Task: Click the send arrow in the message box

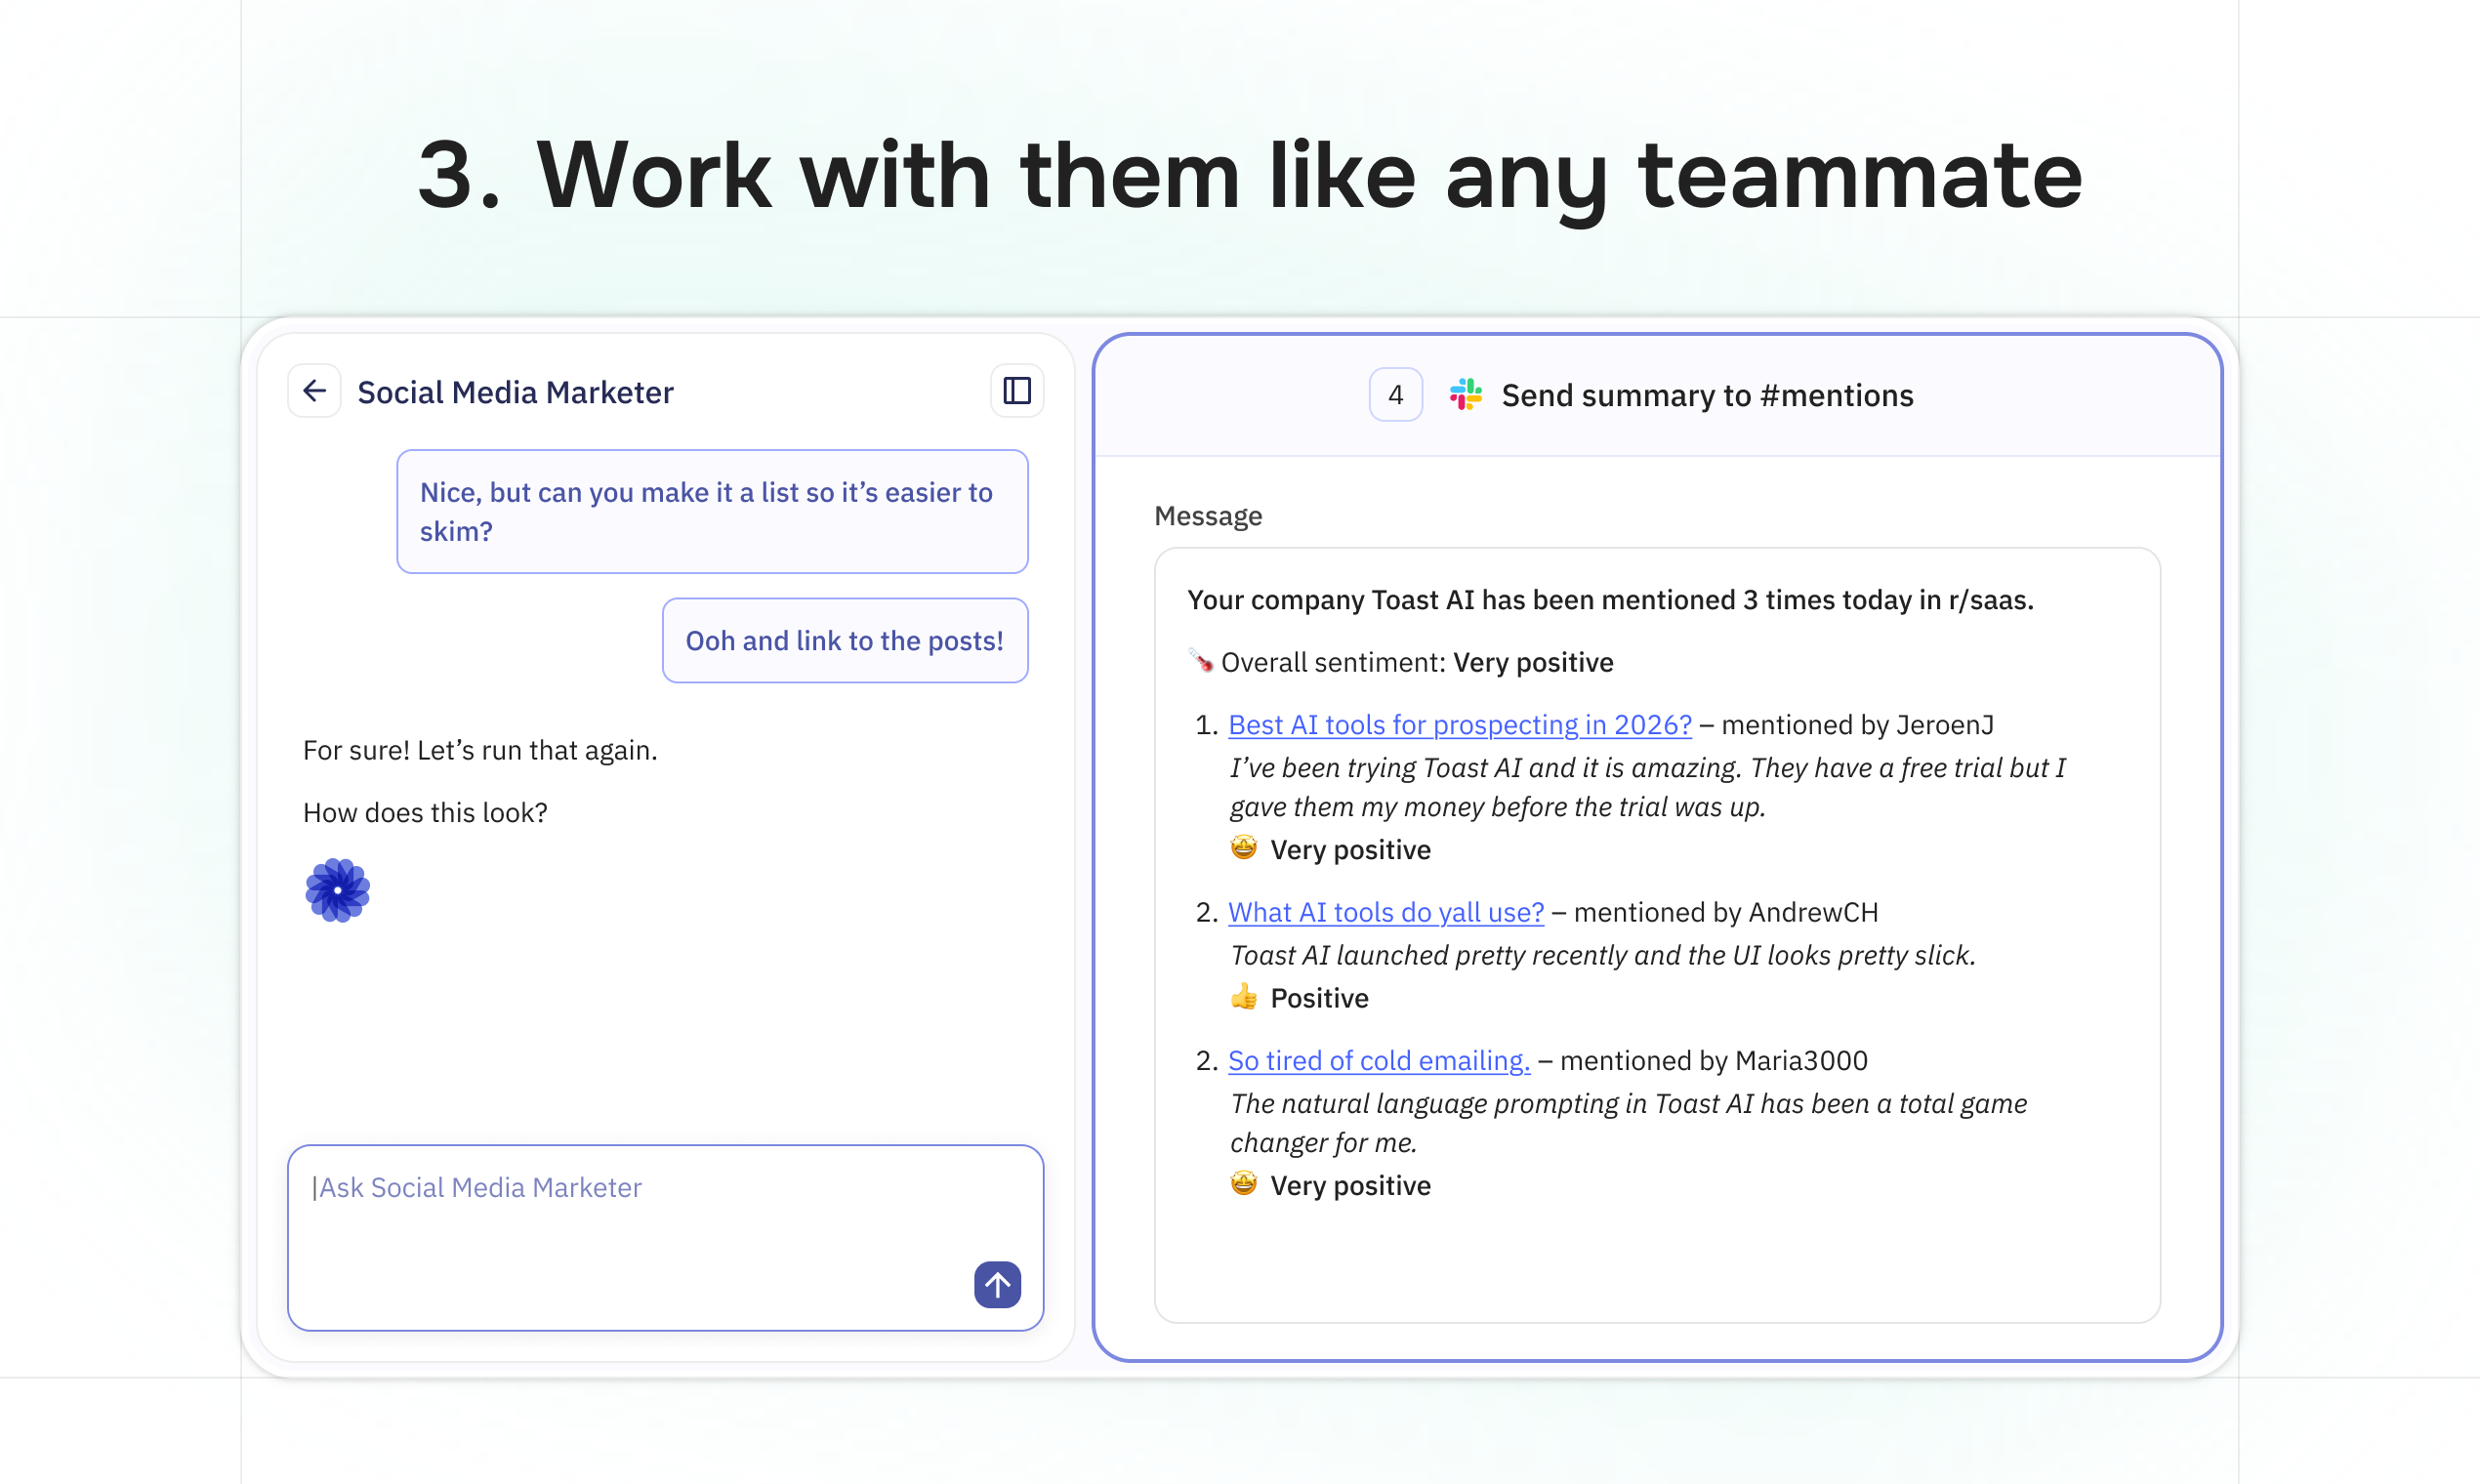Action: click(x=997, y=1285)
